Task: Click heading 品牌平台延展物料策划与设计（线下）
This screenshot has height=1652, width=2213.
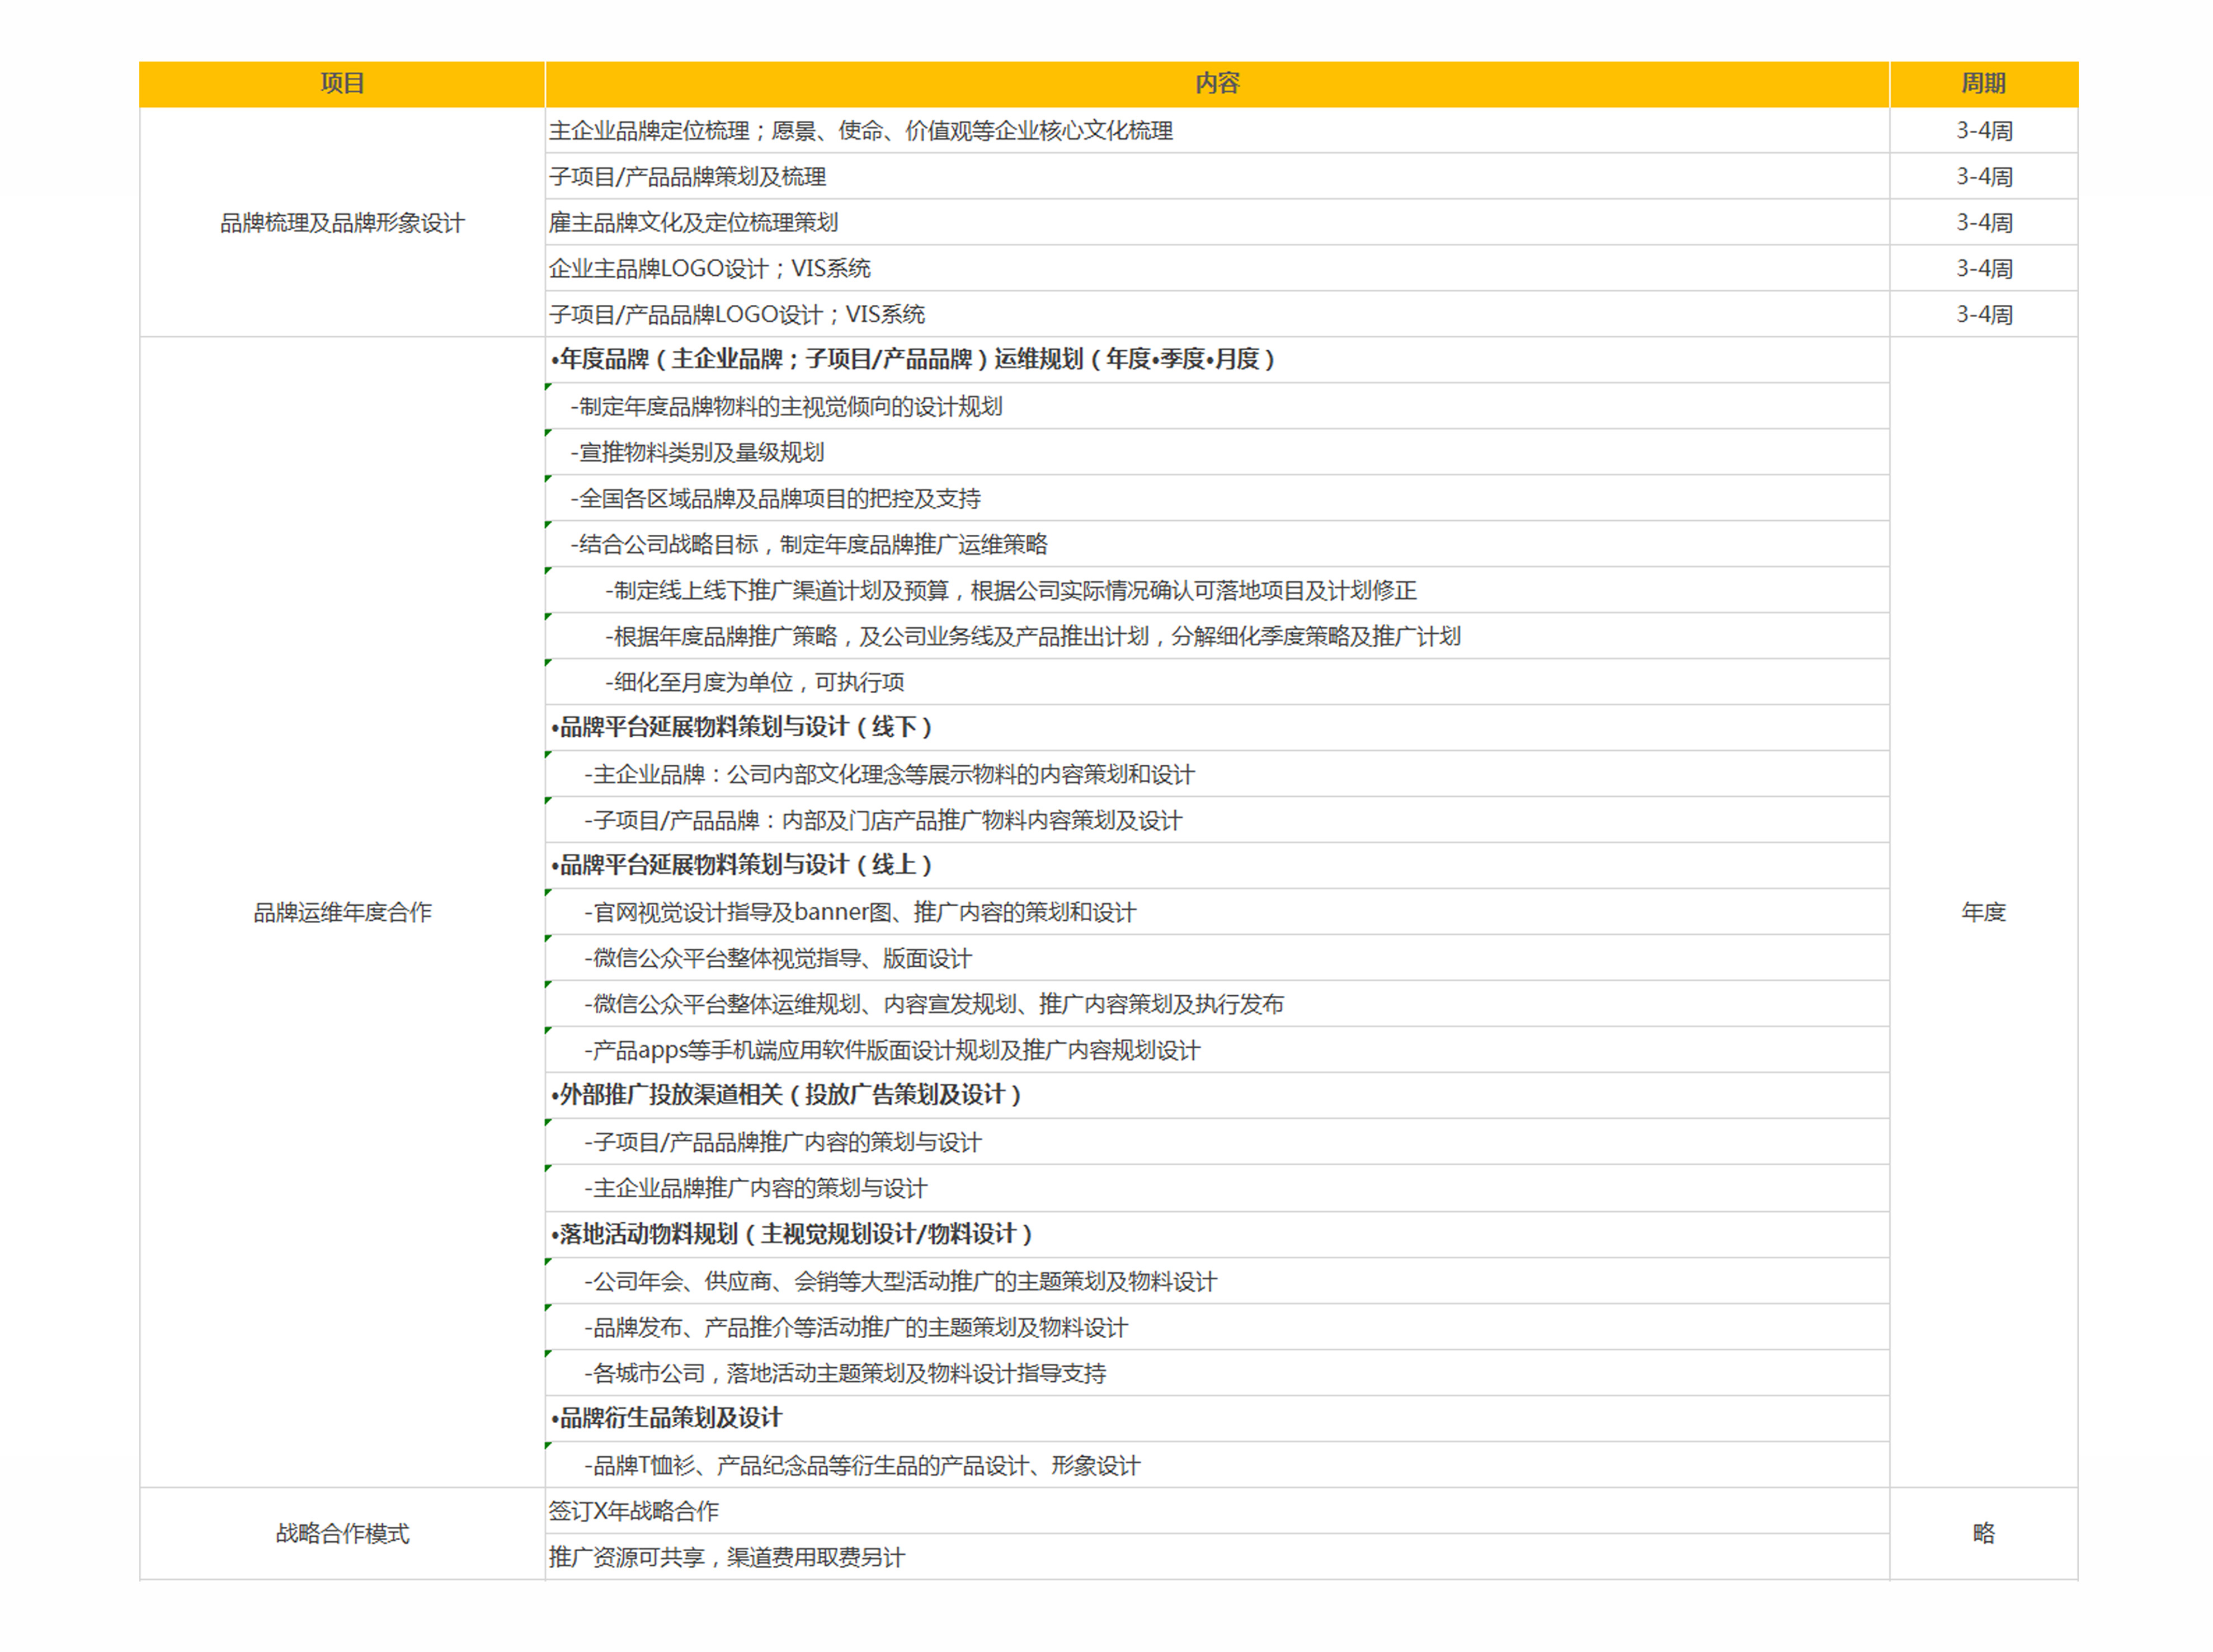Action: coord(741,727)
